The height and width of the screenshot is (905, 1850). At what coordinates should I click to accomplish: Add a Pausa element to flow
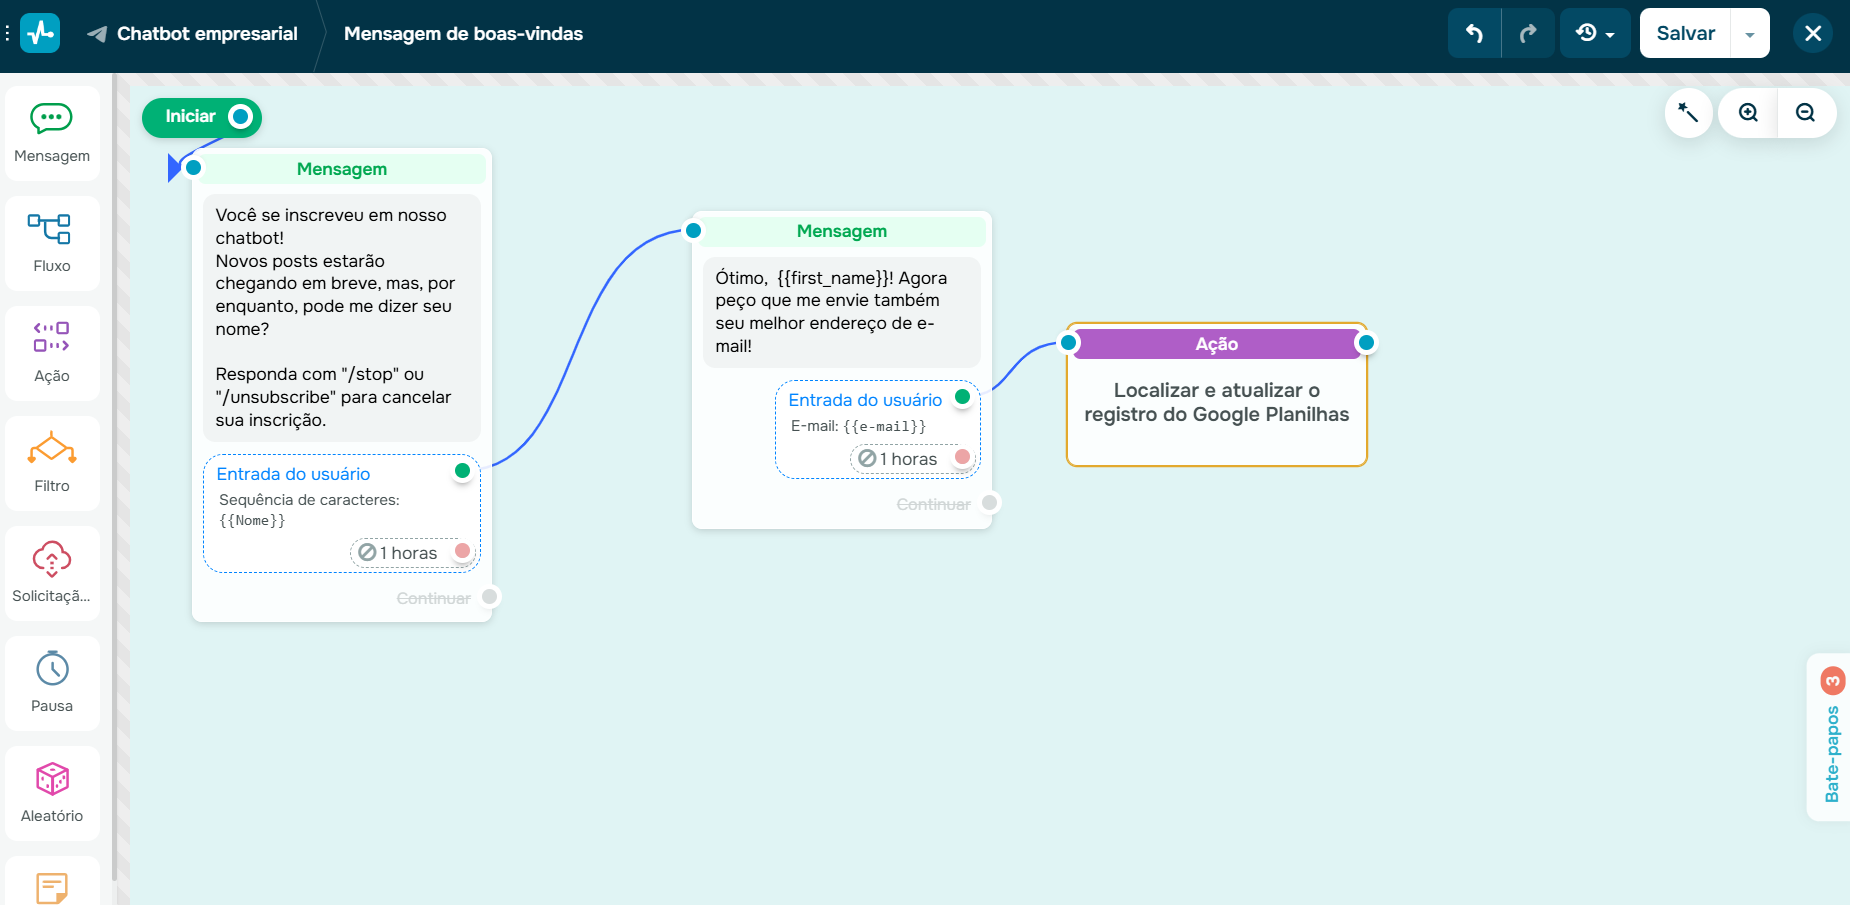(52, 682)
